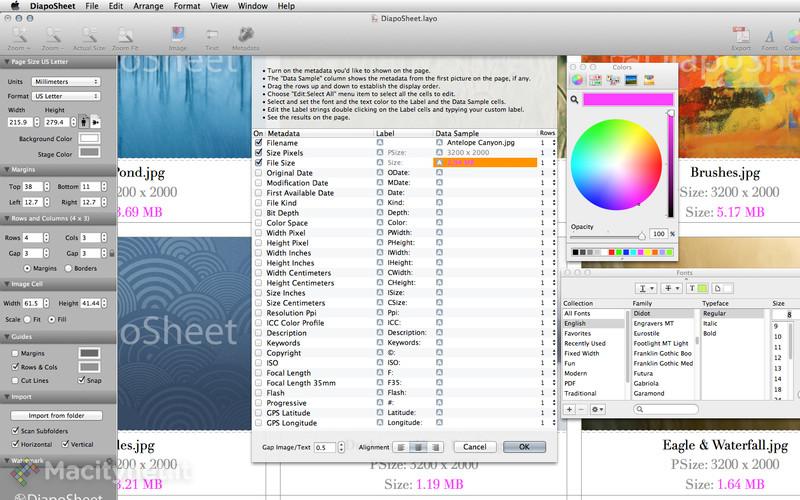Screen dimensions: 800x500
Task: Click the Metadata toolbar icon
Action: coord(245,34)
